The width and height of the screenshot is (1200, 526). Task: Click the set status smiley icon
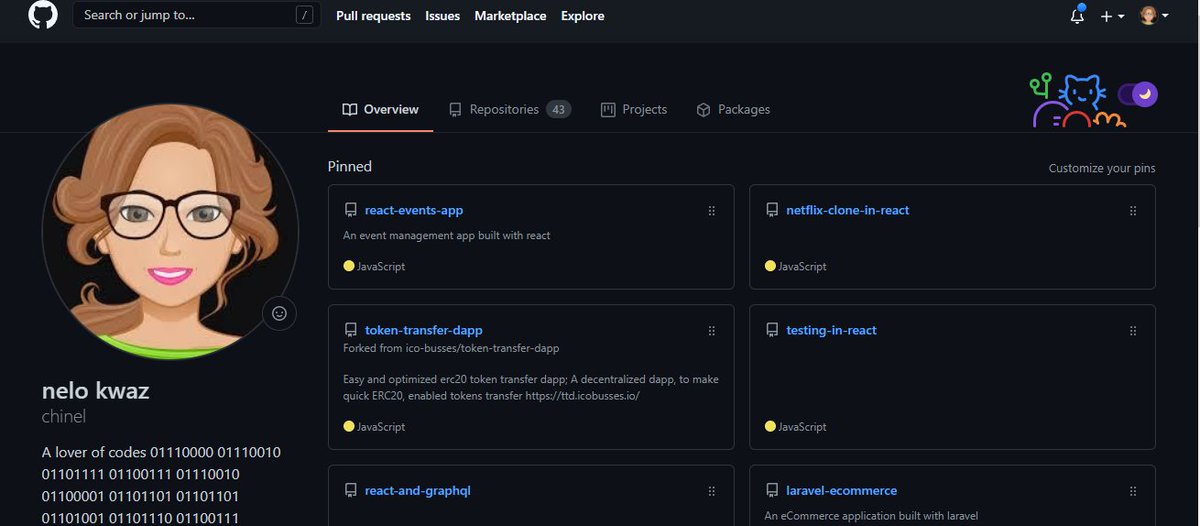pyautogui.click(x=279, y=313)
